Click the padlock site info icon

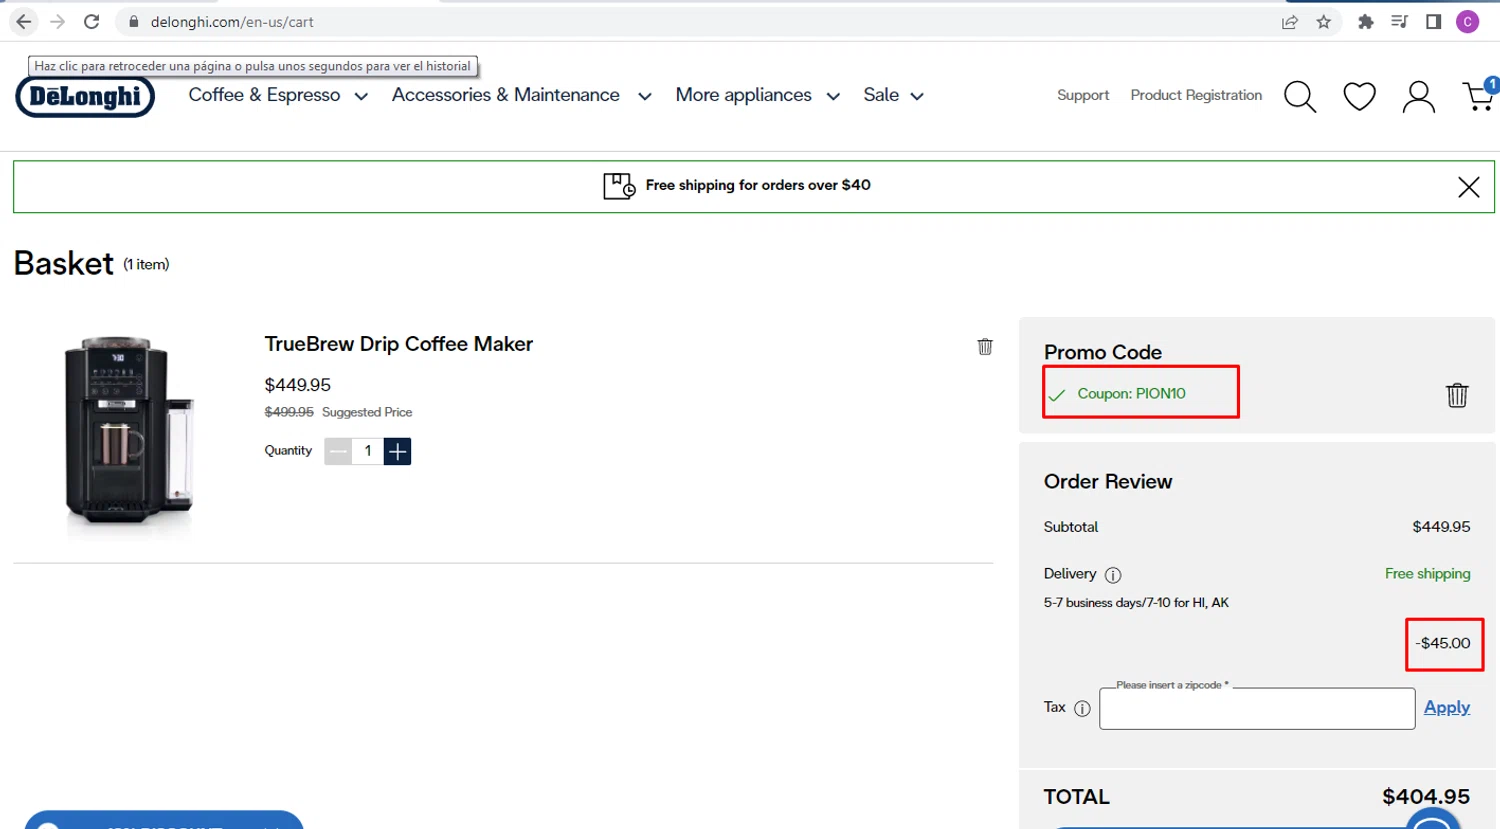pyautogui.click(x=133, y=21)
